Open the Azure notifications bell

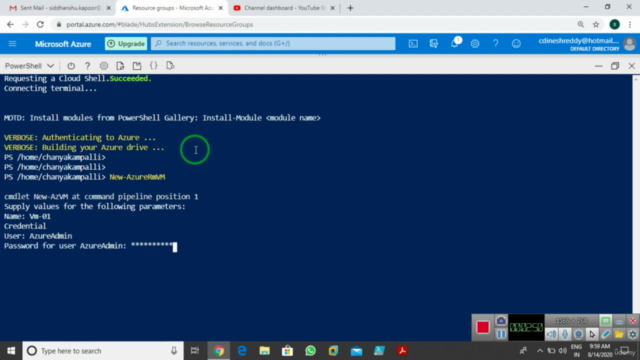pyautogui.click(x=455, y=44)
